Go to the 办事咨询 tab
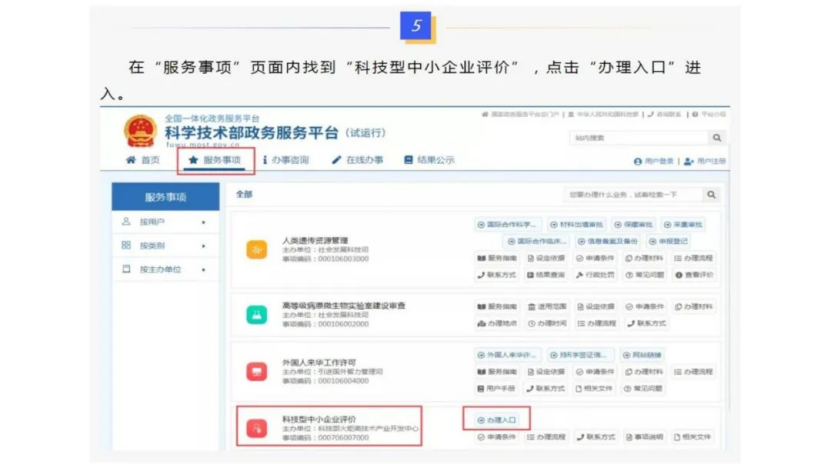 coord(286,160)
